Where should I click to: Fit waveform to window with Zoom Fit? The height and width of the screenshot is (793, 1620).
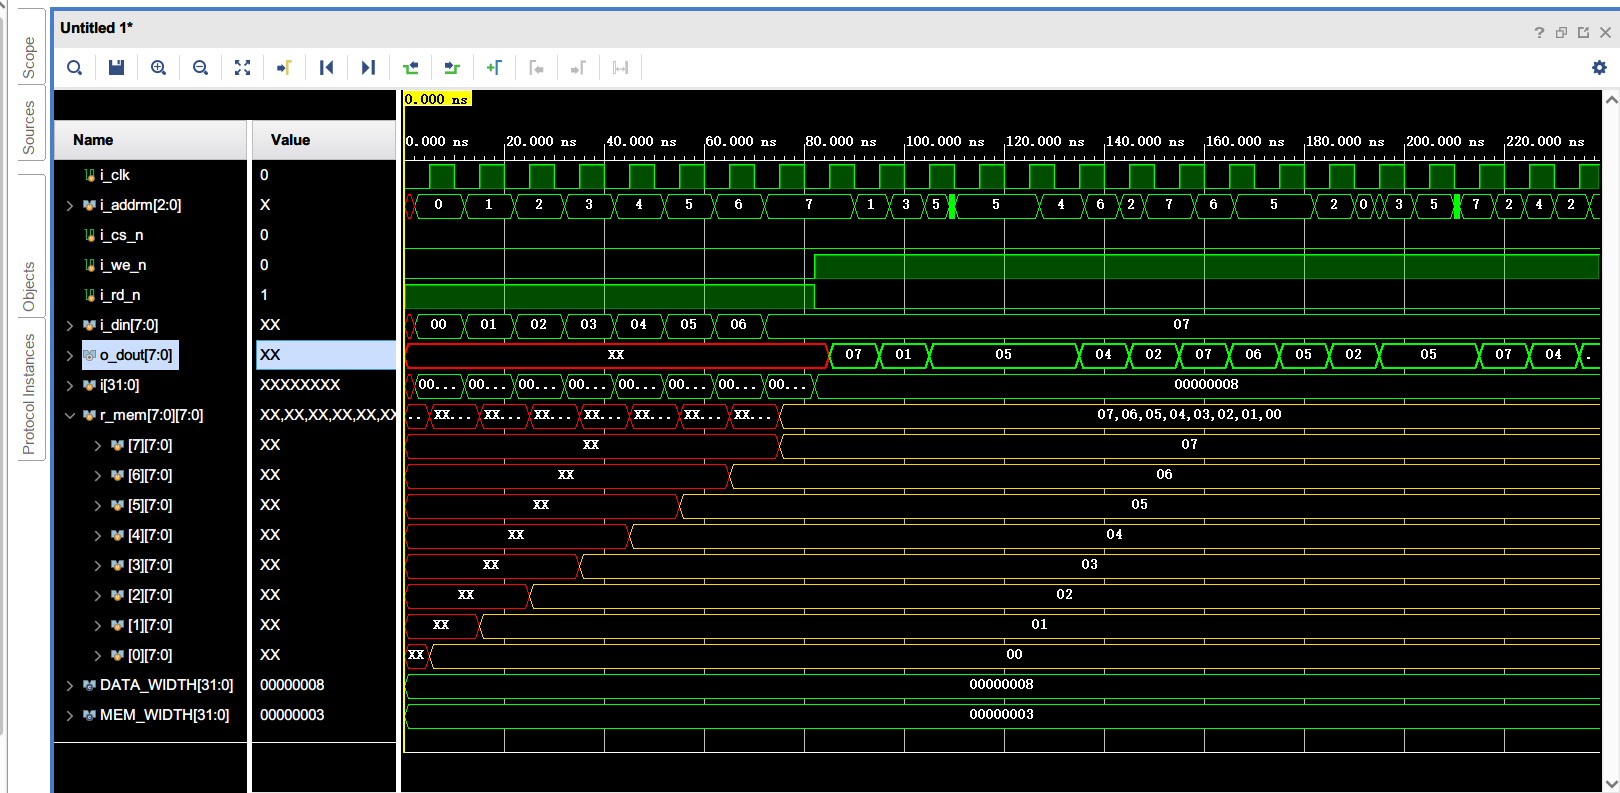[242, 68]
